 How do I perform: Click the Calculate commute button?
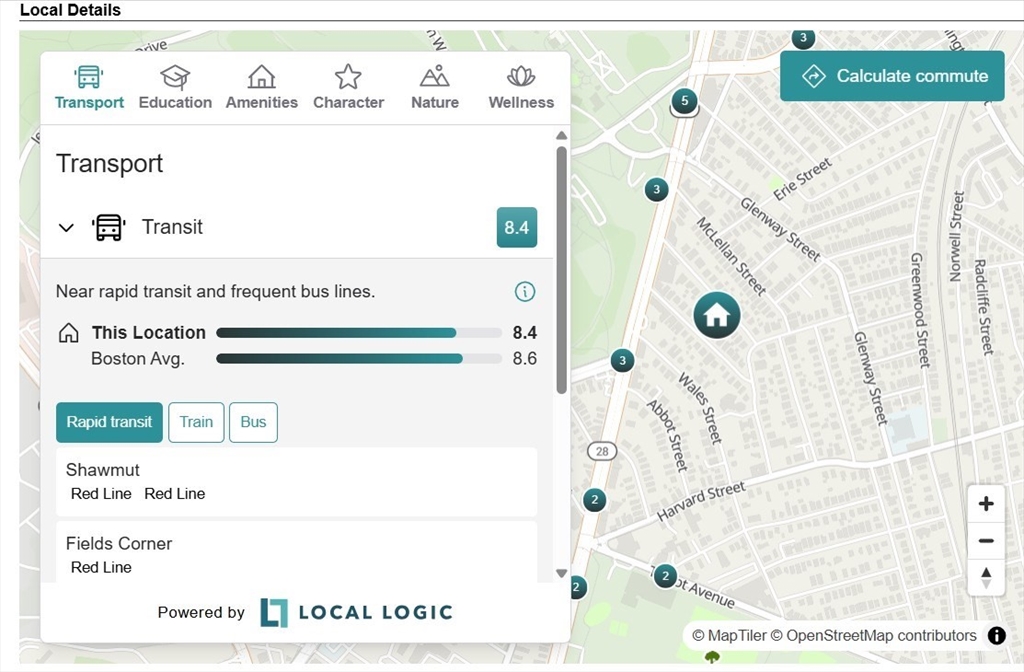tap(892, 76)
